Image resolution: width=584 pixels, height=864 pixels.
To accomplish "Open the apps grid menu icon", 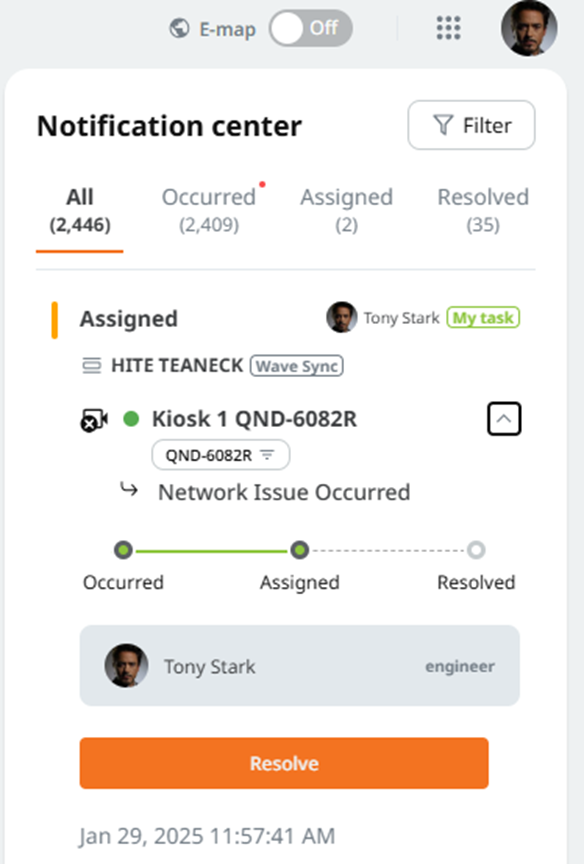I will [448, 28].
